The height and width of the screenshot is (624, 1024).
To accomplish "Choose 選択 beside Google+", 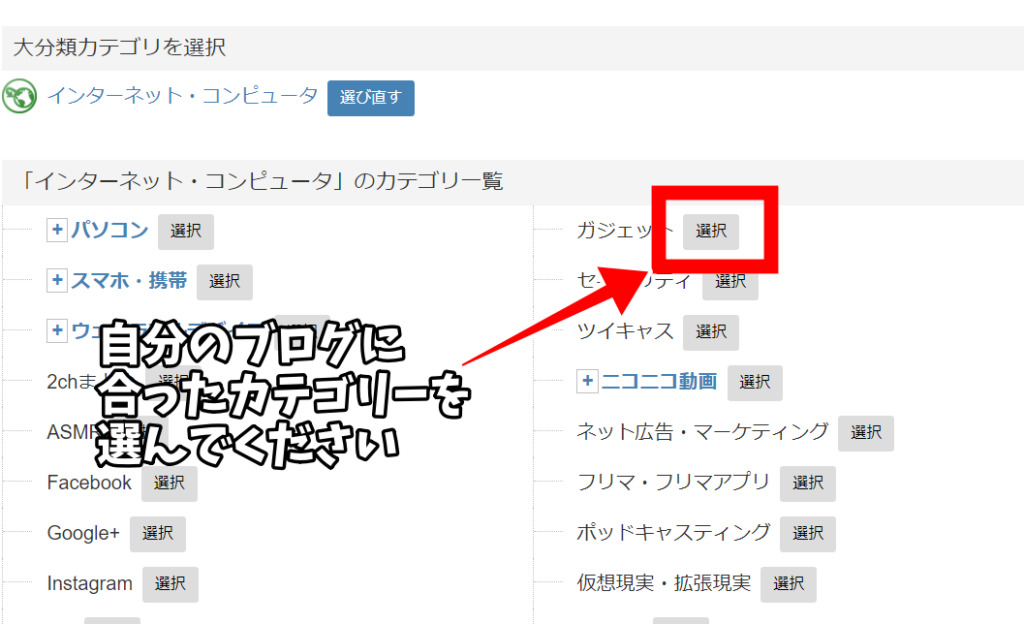I will click(158, 534).
